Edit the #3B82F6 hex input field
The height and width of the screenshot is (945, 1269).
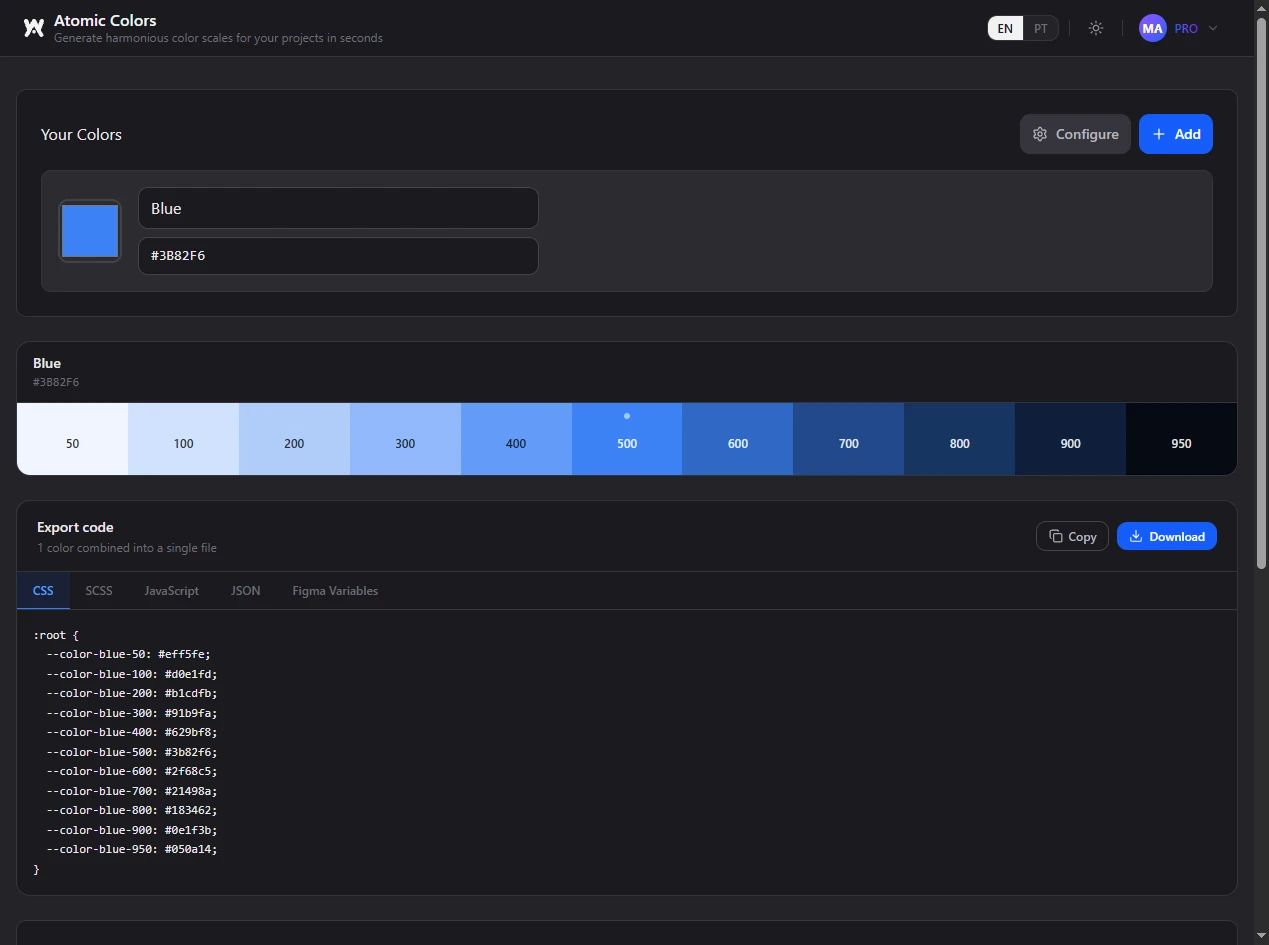(x=338, y=255)
